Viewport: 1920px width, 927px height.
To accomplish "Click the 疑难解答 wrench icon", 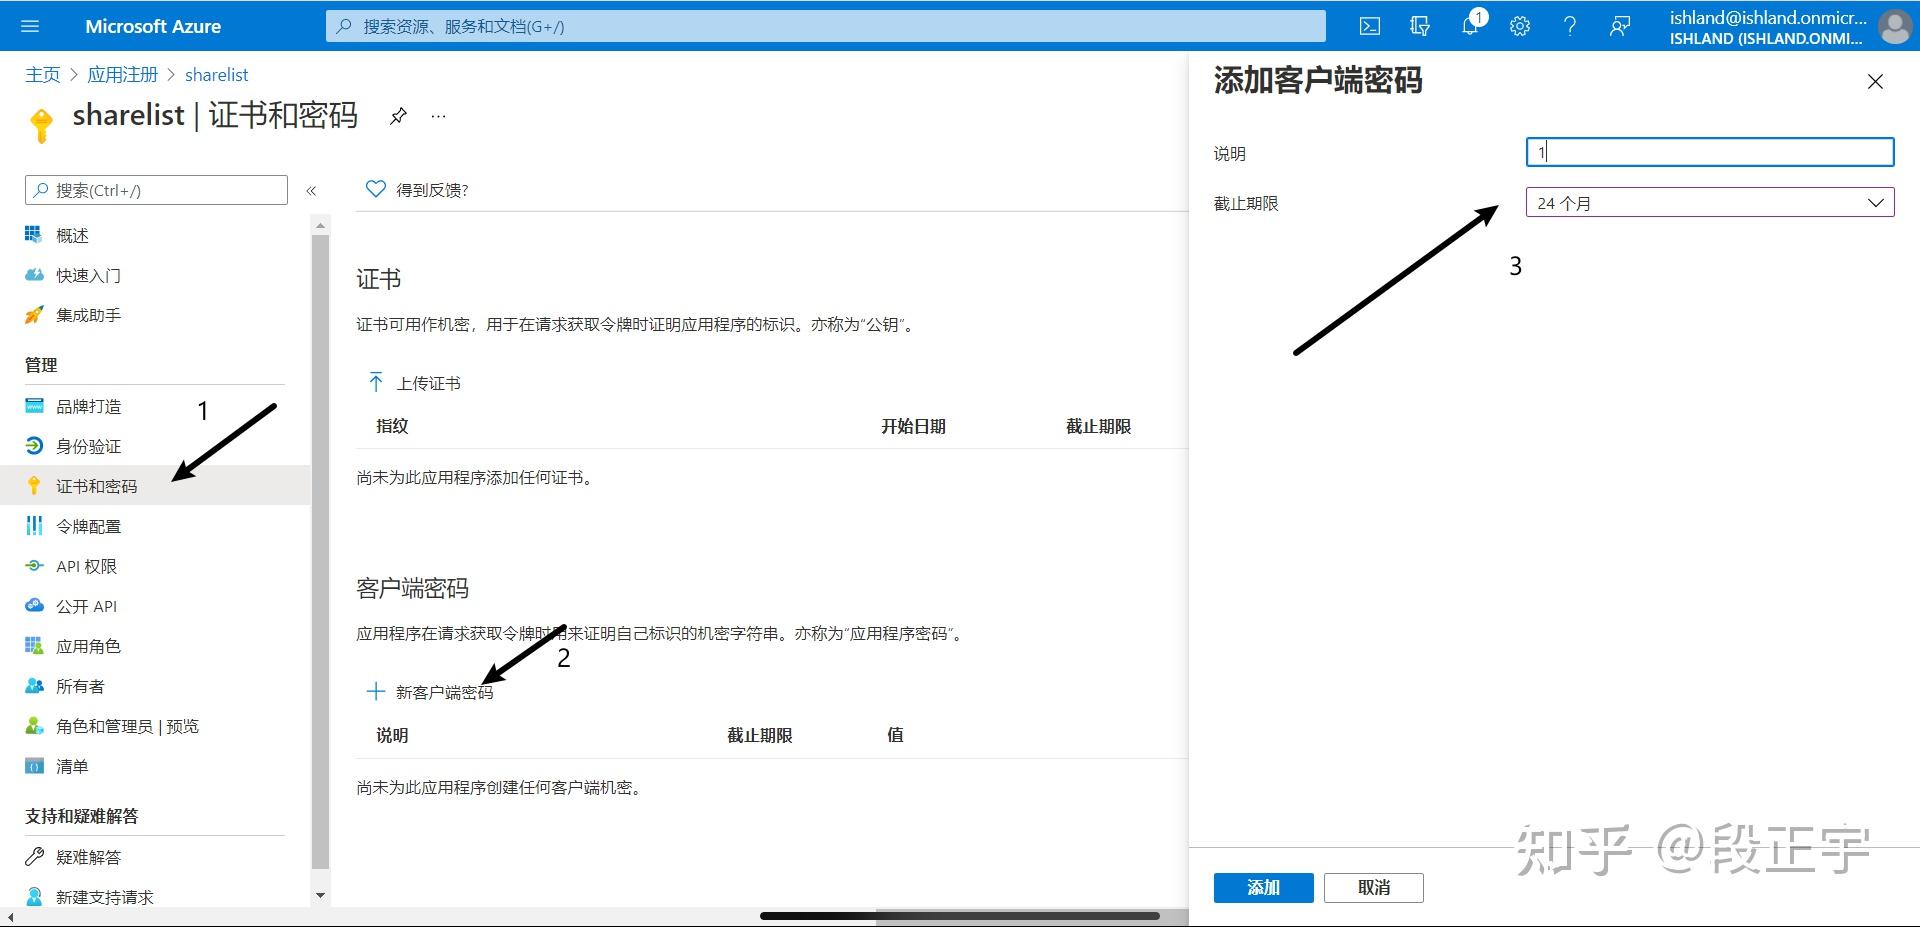I will 34,857.
